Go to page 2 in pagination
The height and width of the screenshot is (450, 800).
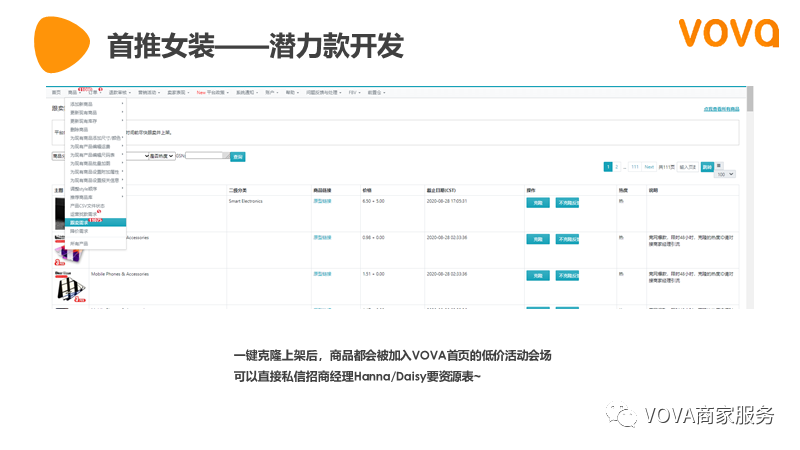[618, 166]
